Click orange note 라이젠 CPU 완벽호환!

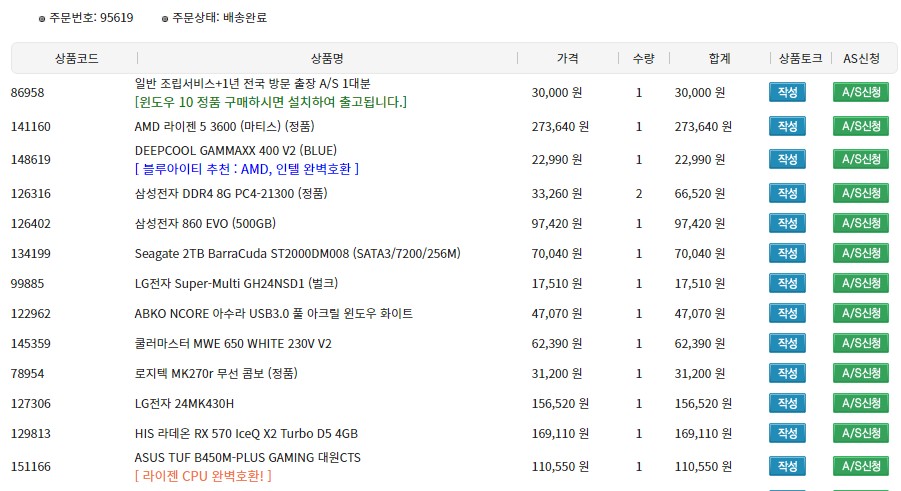[203, 476]
